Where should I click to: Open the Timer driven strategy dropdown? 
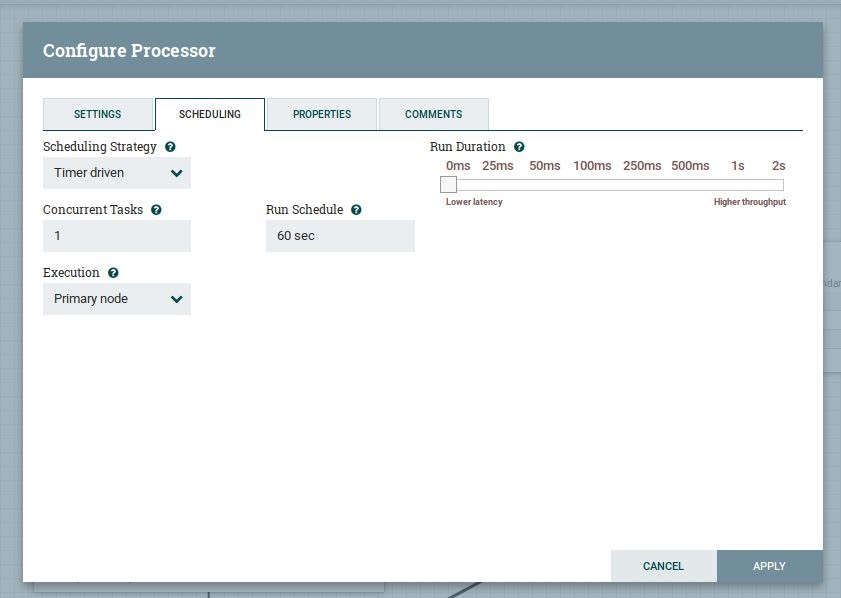click(x=117, y=173)
